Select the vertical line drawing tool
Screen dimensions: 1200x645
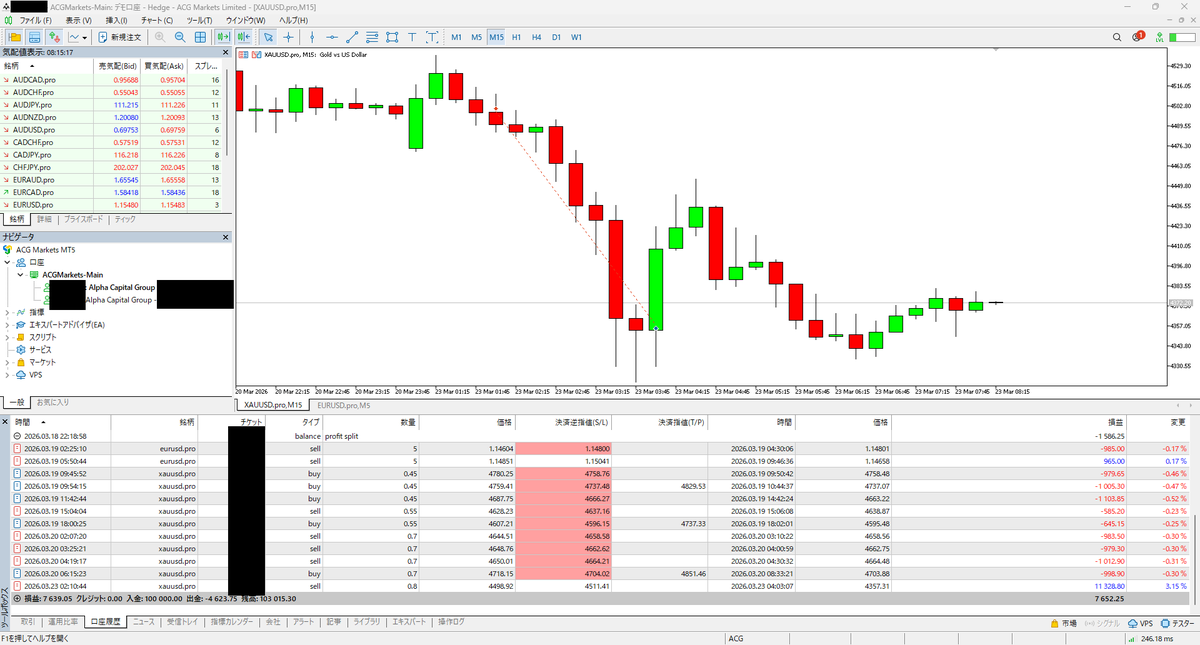[312, 38]
